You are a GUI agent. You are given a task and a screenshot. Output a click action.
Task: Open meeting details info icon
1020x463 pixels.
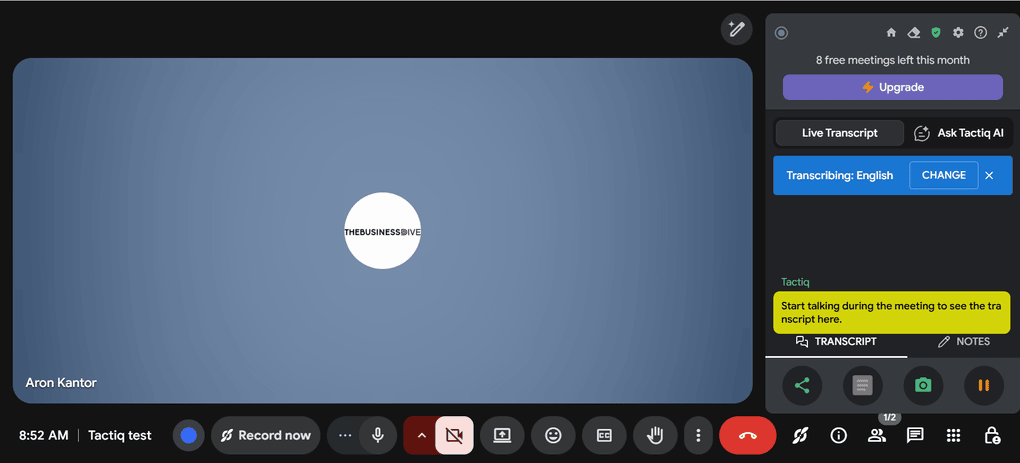pos(839,436)
